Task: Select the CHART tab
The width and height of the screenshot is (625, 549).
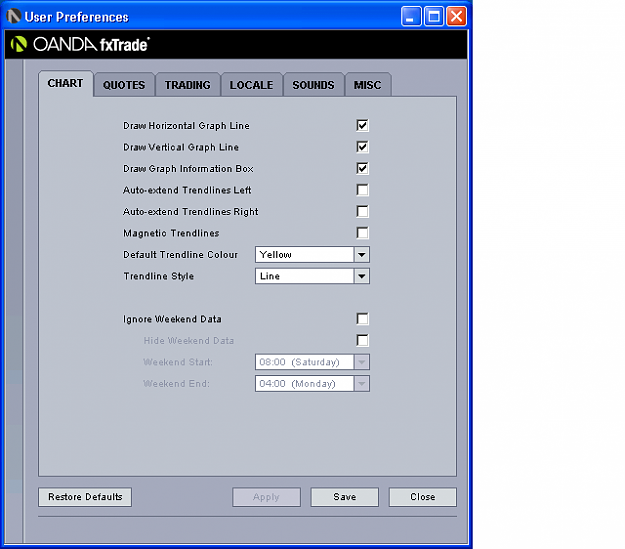Action: pyautogui.click(x=66, y=83)
